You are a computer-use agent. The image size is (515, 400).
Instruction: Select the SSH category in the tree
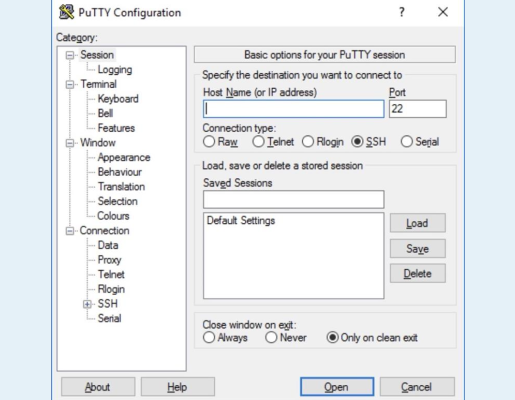[108, 304]
